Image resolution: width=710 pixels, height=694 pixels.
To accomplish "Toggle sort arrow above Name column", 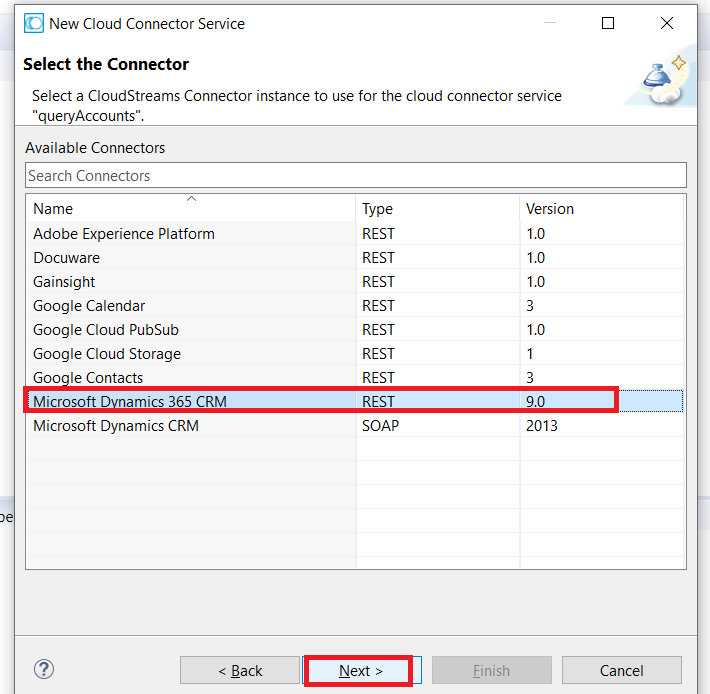I will click(x=192, y=199).
